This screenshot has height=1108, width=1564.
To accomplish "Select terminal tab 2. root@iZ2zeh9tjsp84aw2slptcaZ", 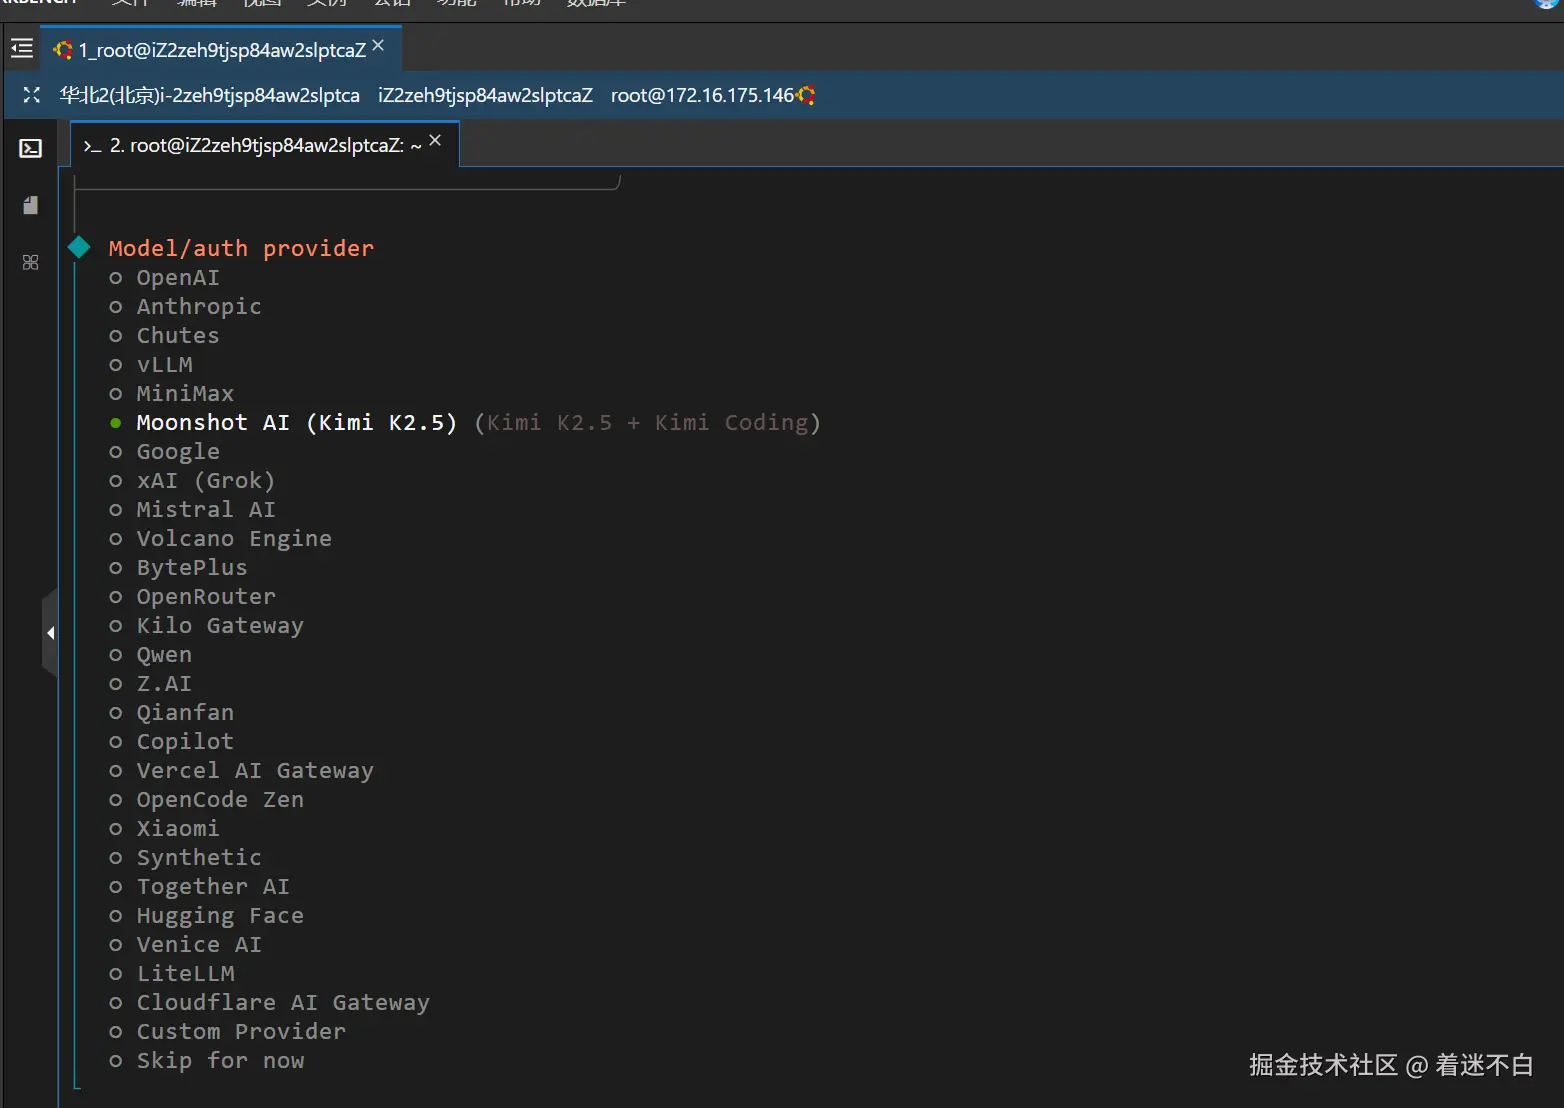I will click(265, 145).
